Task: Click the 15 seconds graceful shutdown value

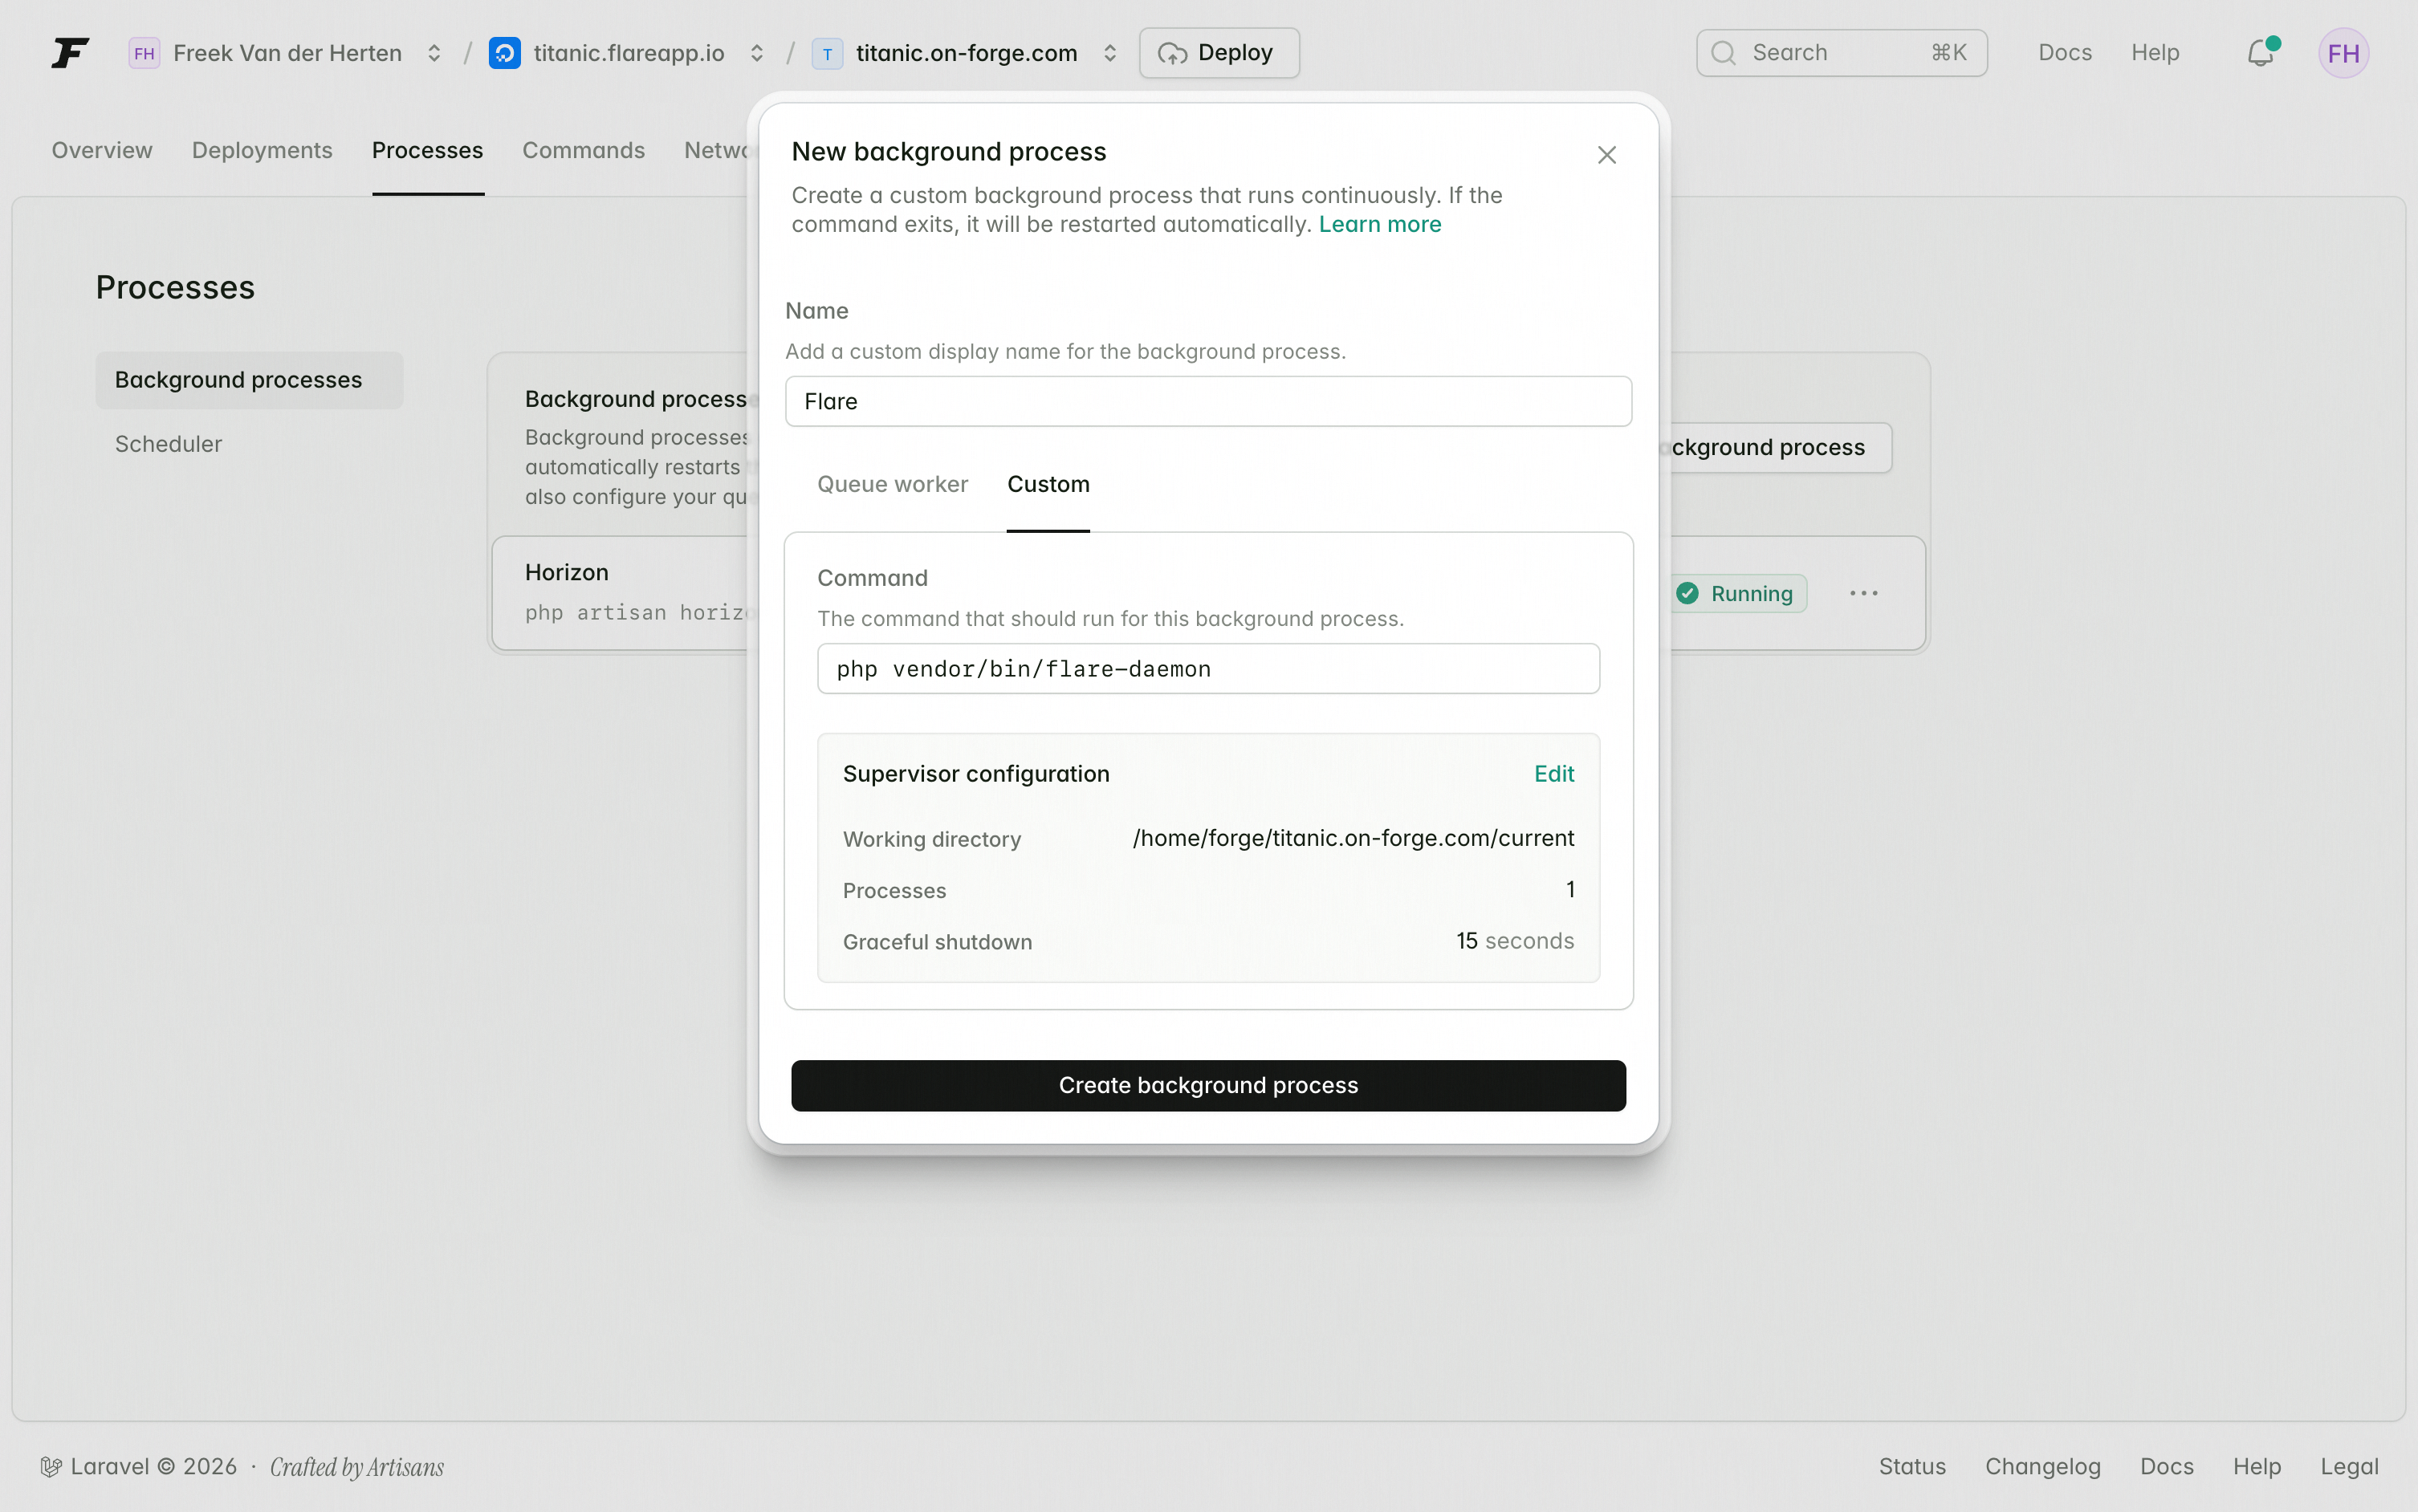Action: click(x=1514, y=941)
